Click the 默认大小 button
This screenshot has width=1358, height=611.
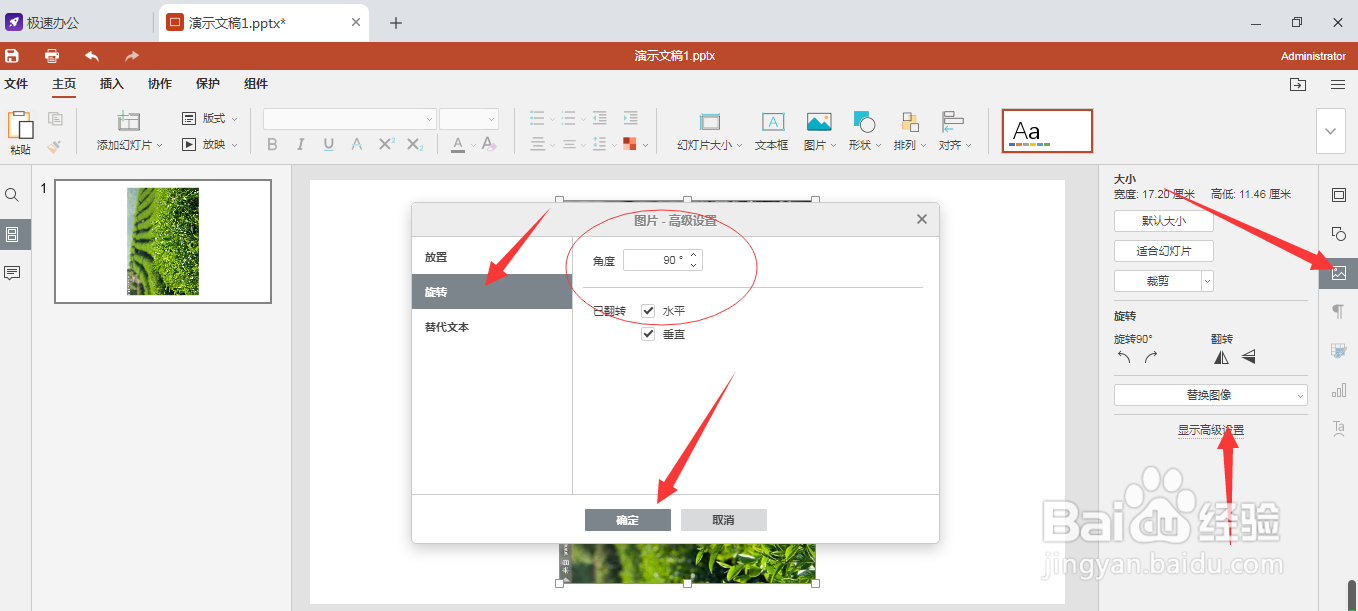pyautogui.click(x=1164, y=221)
